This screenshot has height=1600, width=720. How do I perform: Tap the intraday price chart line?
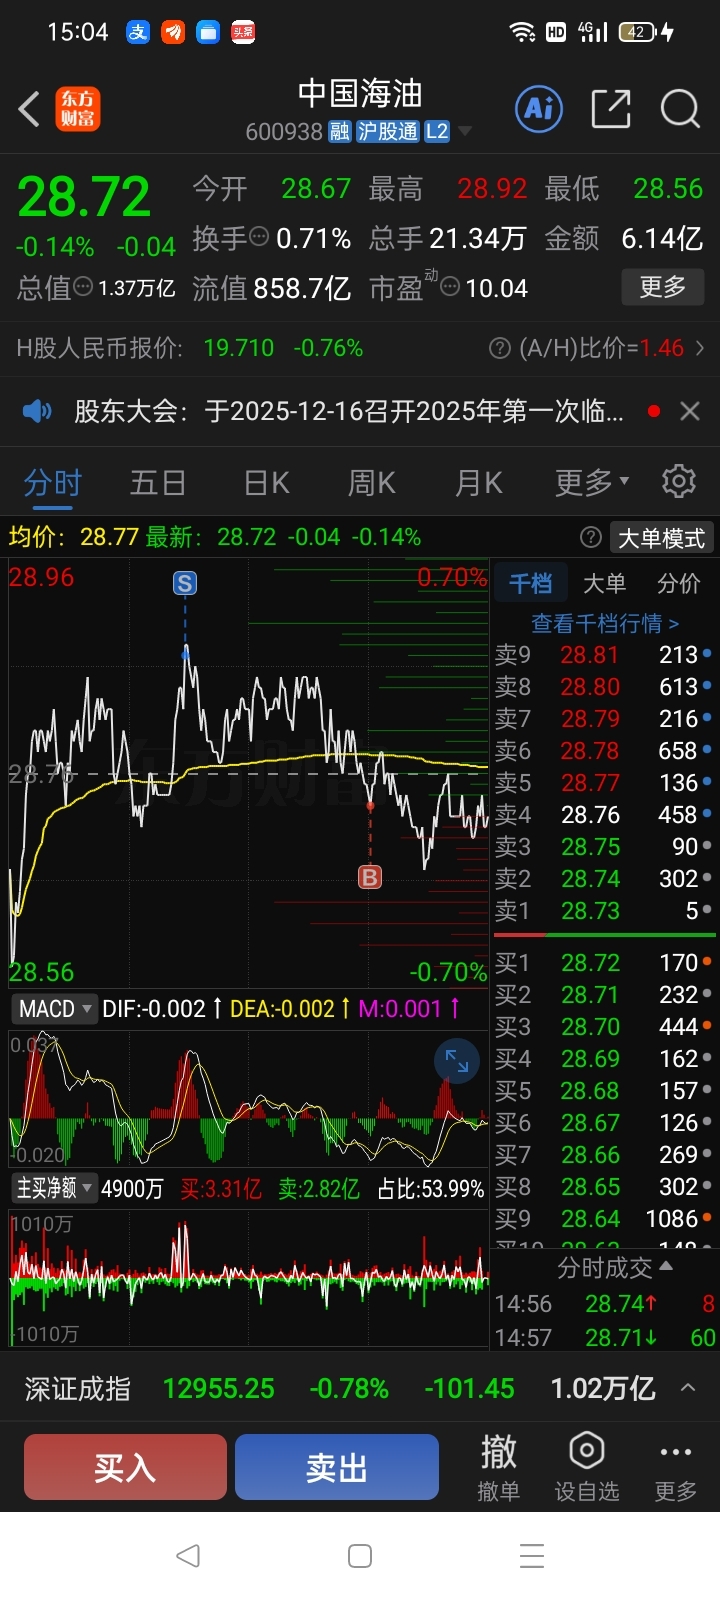pos(249,774)
